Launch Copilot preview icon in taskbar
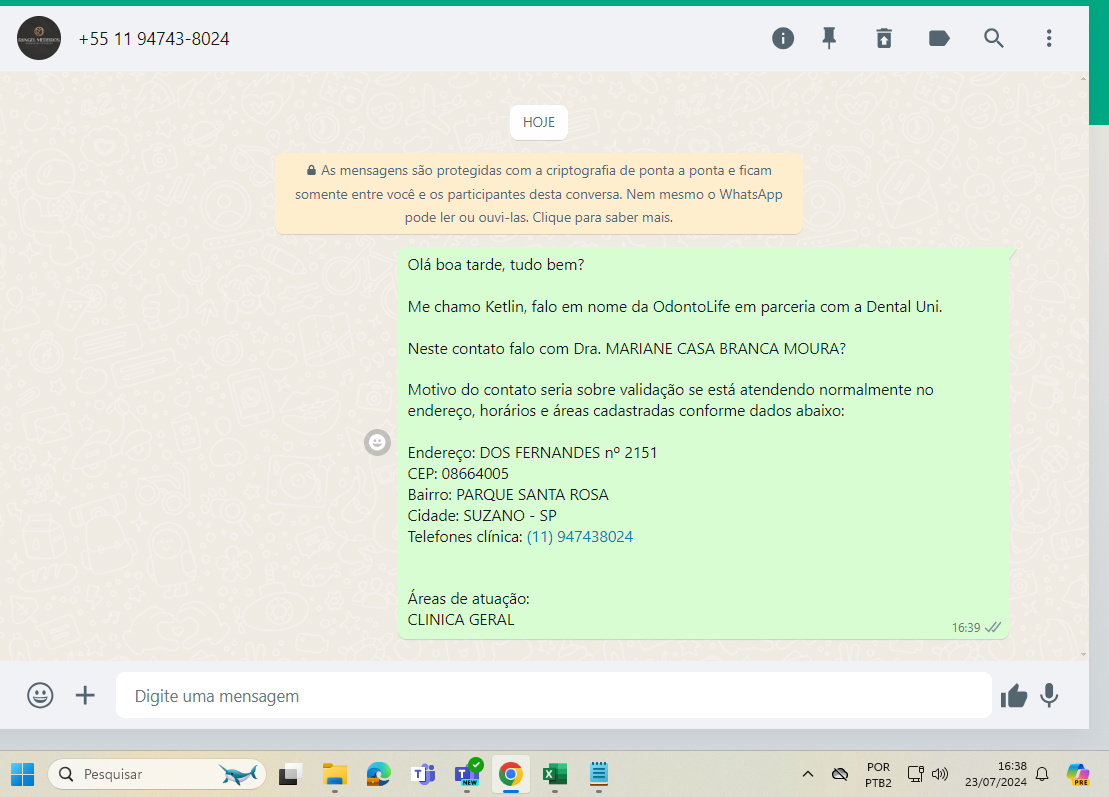The image size is (1109, 797). (1078, 774)
